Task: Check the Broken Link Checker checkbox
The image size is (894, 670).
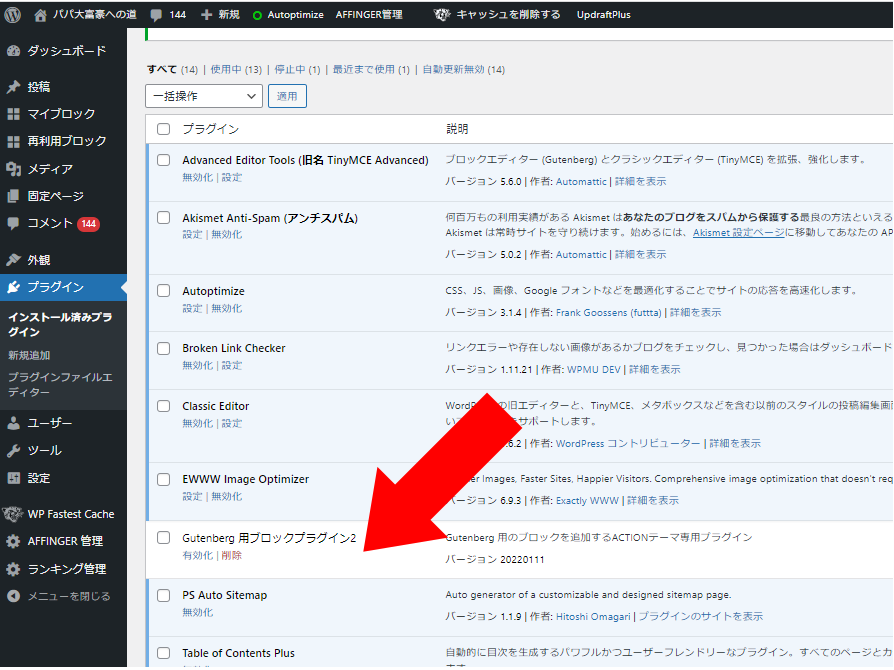Action: tap(164, 348)
